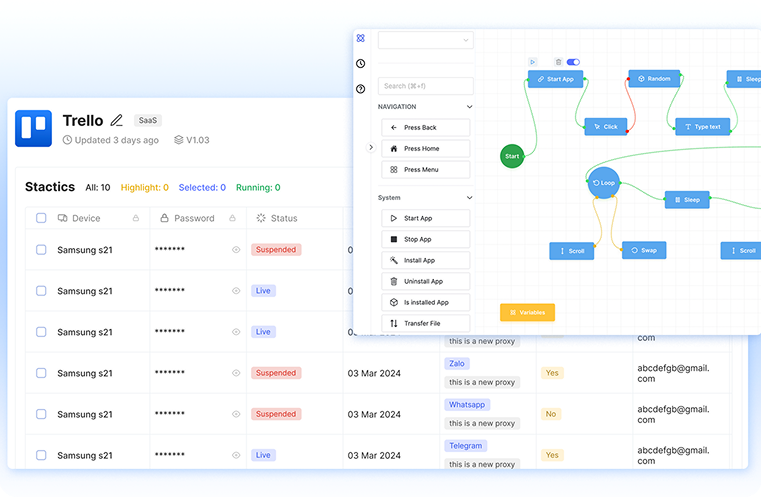Click lock icon in Device column header
This screenshot has width=761, height=497.
pos(136,218)
